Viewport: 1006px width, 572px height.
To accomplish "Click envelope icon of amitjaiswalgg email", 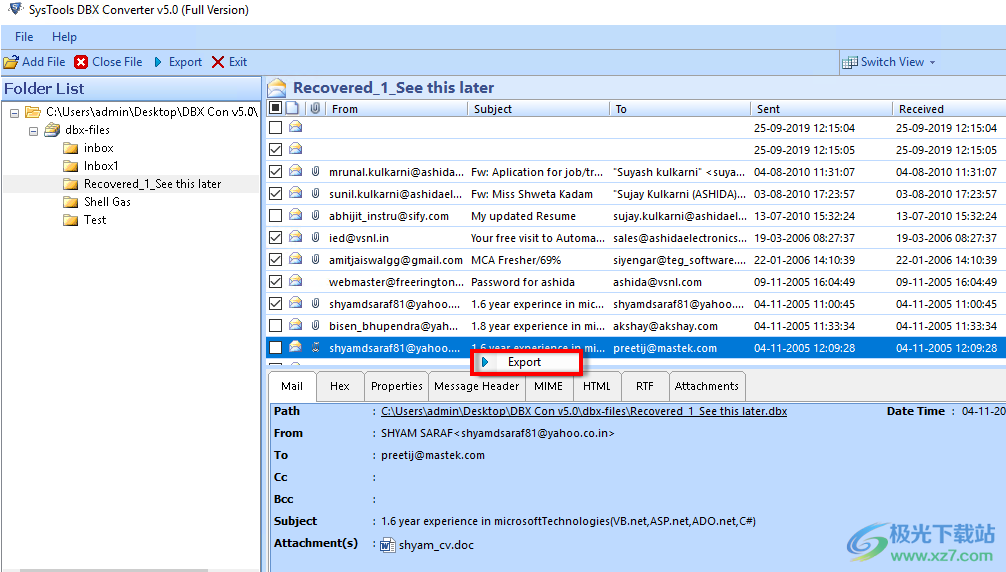I will coord(295,259).
